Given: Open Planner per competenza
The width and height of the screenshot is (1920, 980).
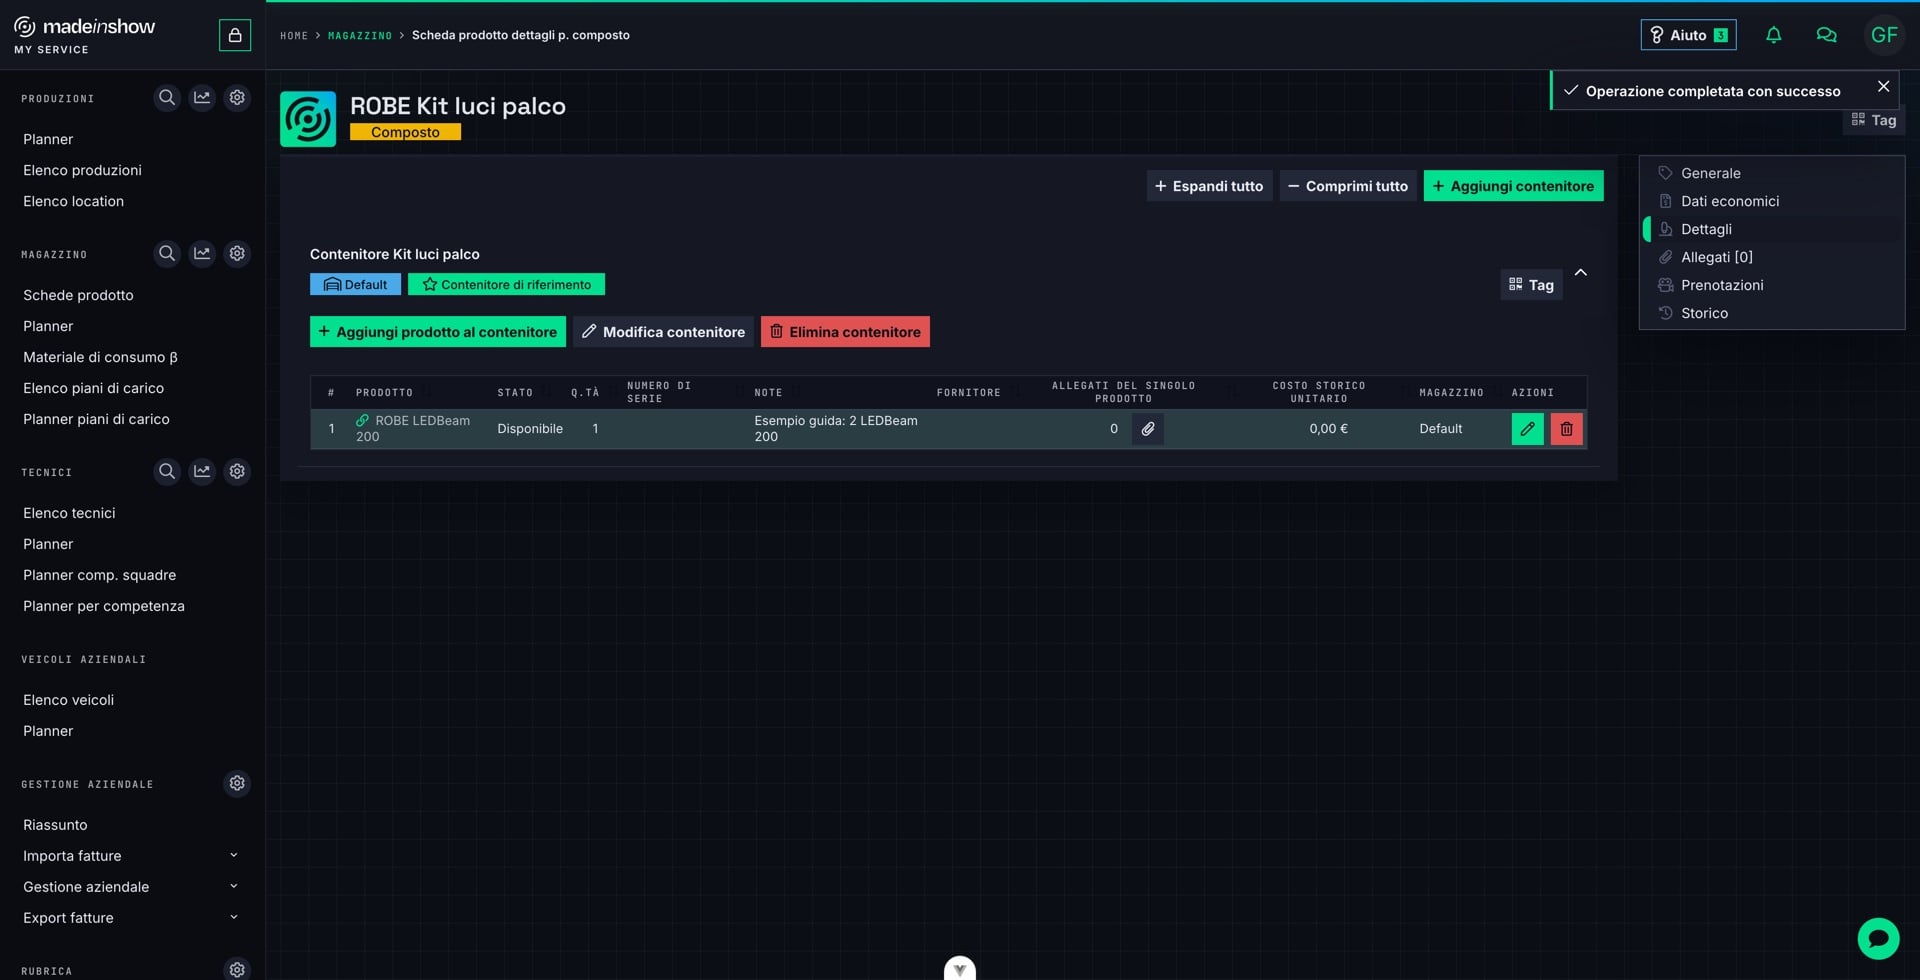Looking at the screenshot, I should [x=104, y=606].
